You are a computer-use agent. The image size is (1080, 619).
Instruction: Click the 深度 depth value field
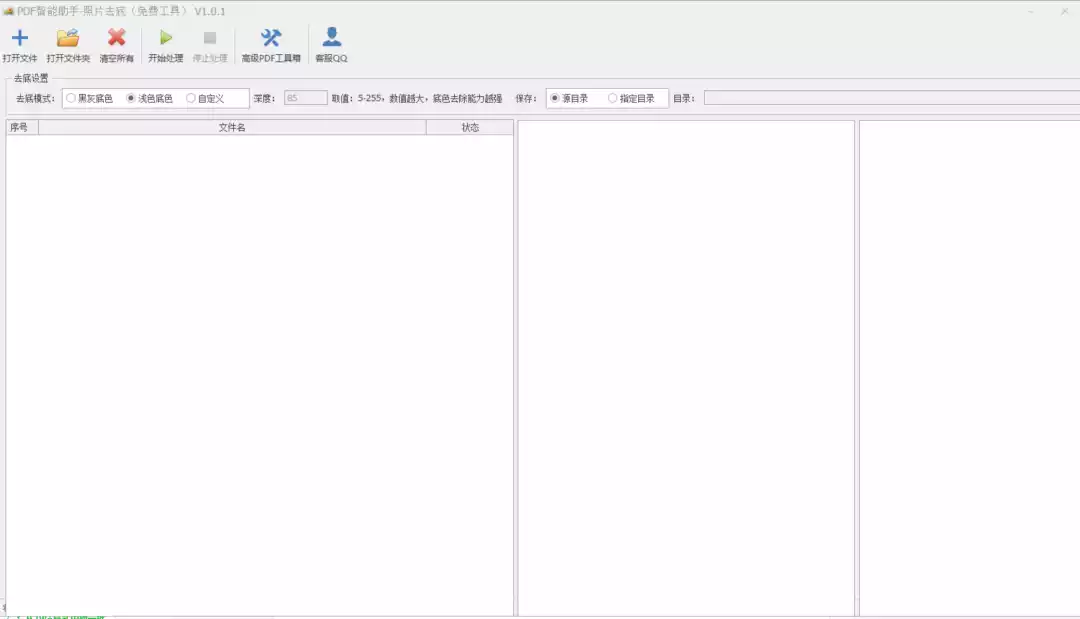[x=305, y=98]
